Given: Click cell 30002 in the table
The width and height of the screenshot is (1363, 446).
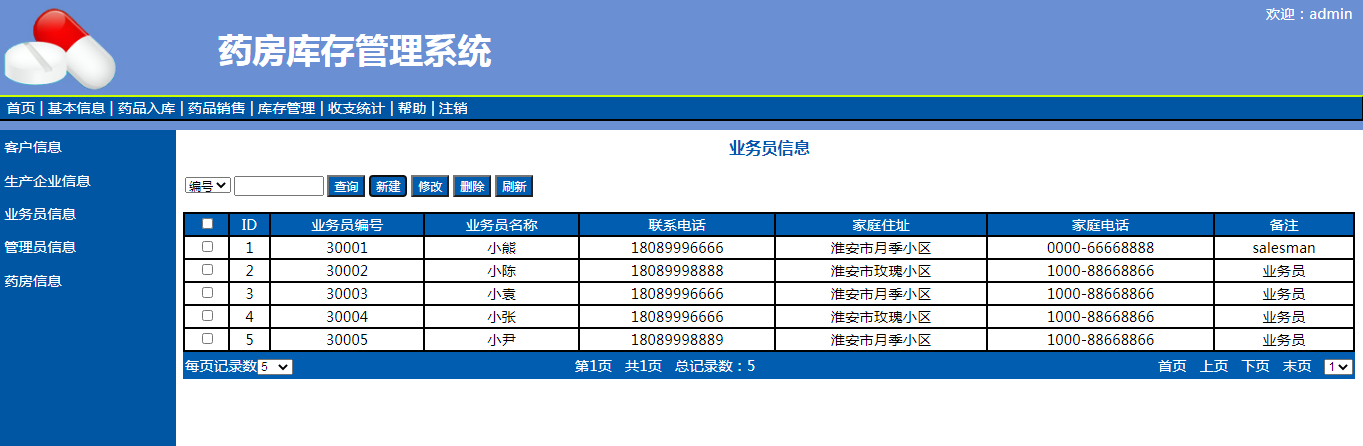Looking at the screenshot, I should tap(347, 270).
